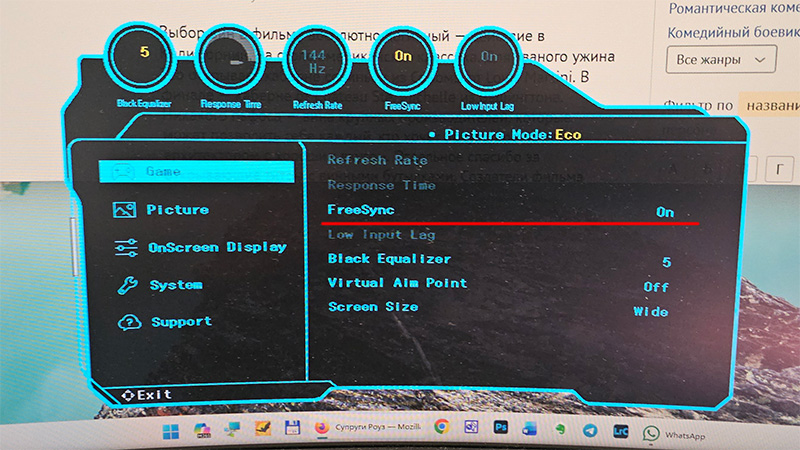Open System settings wrench icon
The image size is (800, 450).
coord(127,285)
